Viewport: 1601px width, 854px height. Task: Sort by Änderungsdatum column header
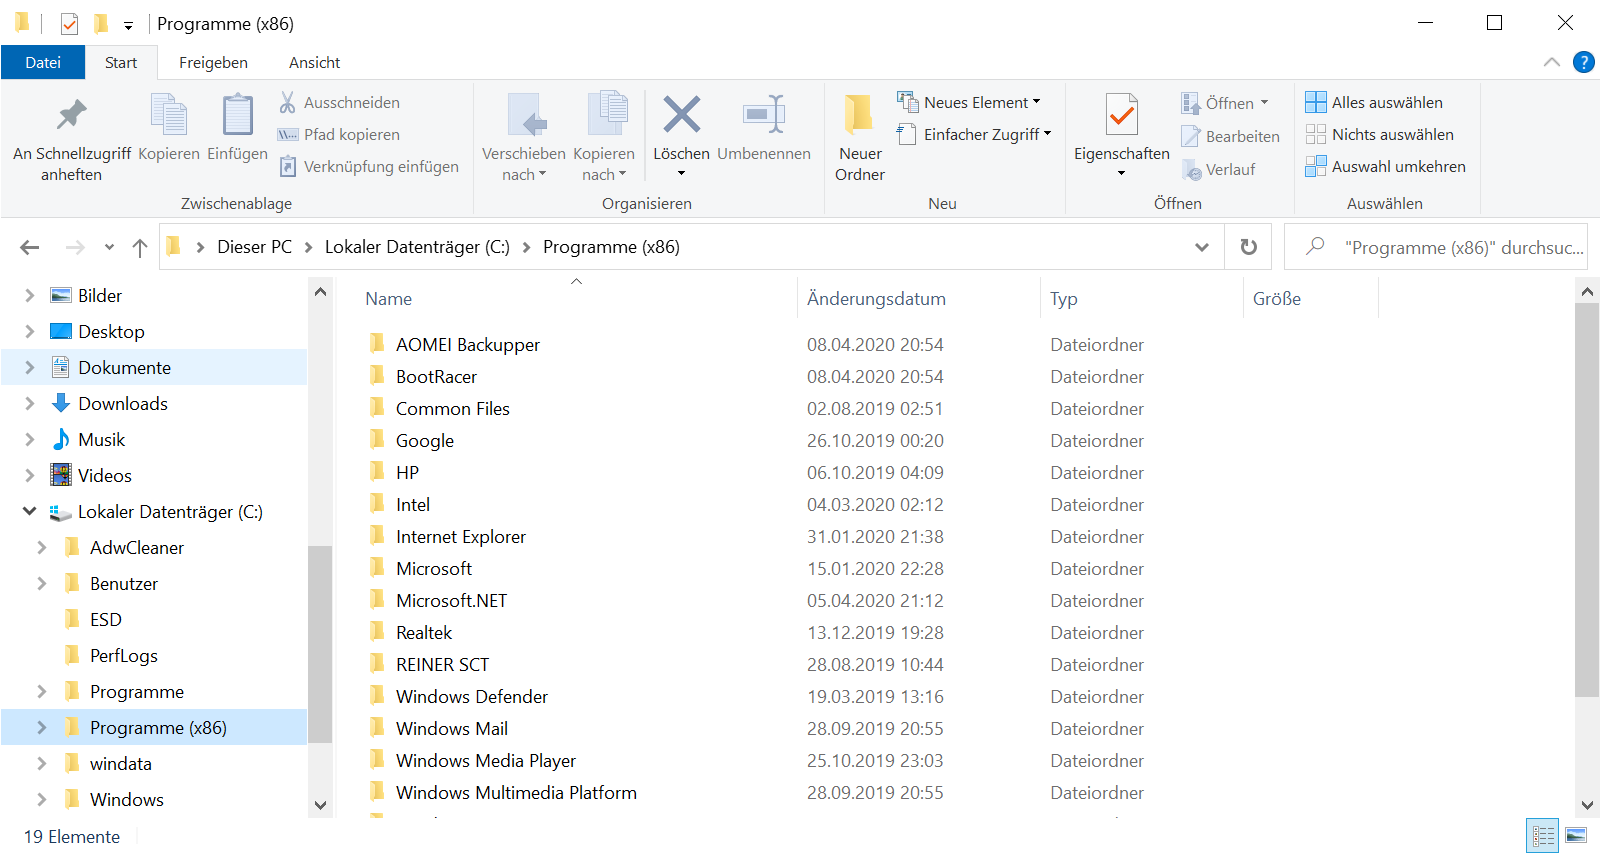coord(876,299)
